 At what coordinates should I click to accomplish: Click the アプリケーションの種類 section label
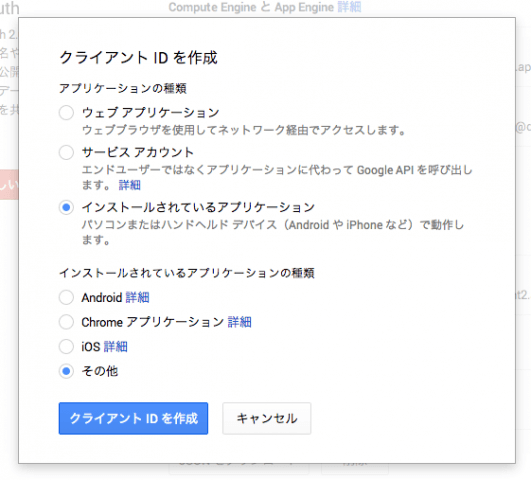point(123,88)
